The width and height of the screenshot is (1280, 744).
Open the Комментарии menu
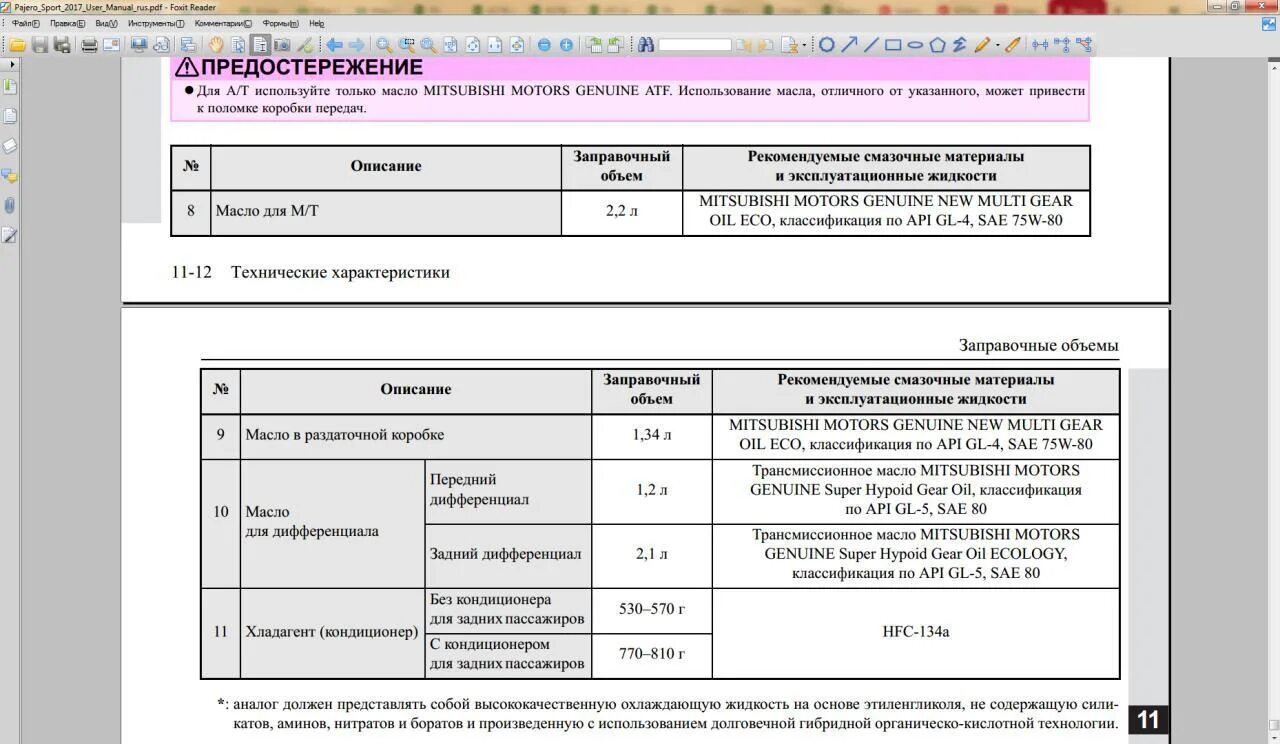[223, 23]
